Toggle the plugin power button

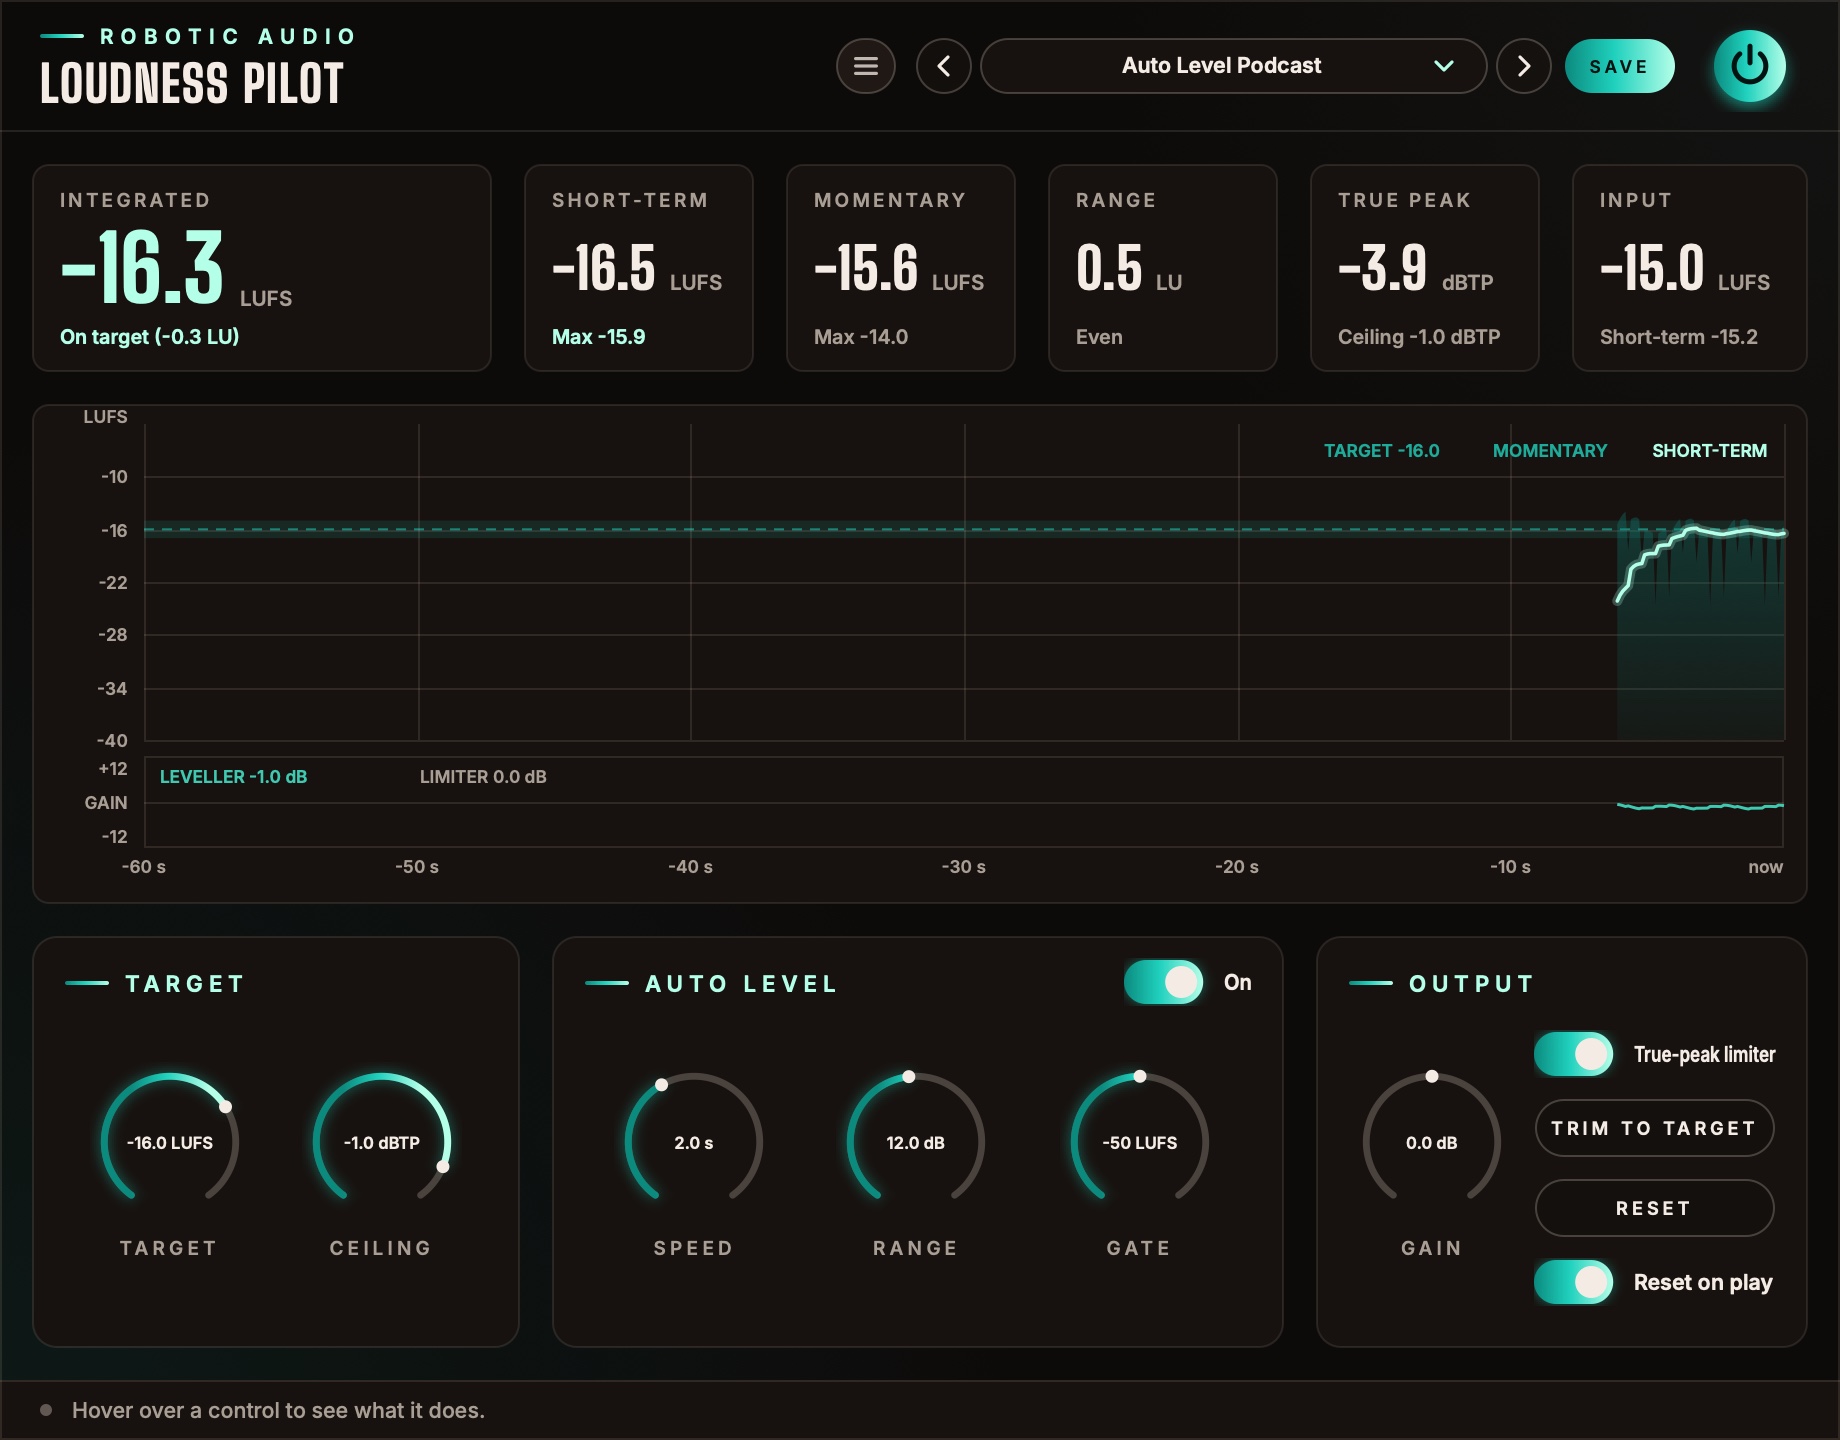pyautogui.click(x=1750, y=66)
